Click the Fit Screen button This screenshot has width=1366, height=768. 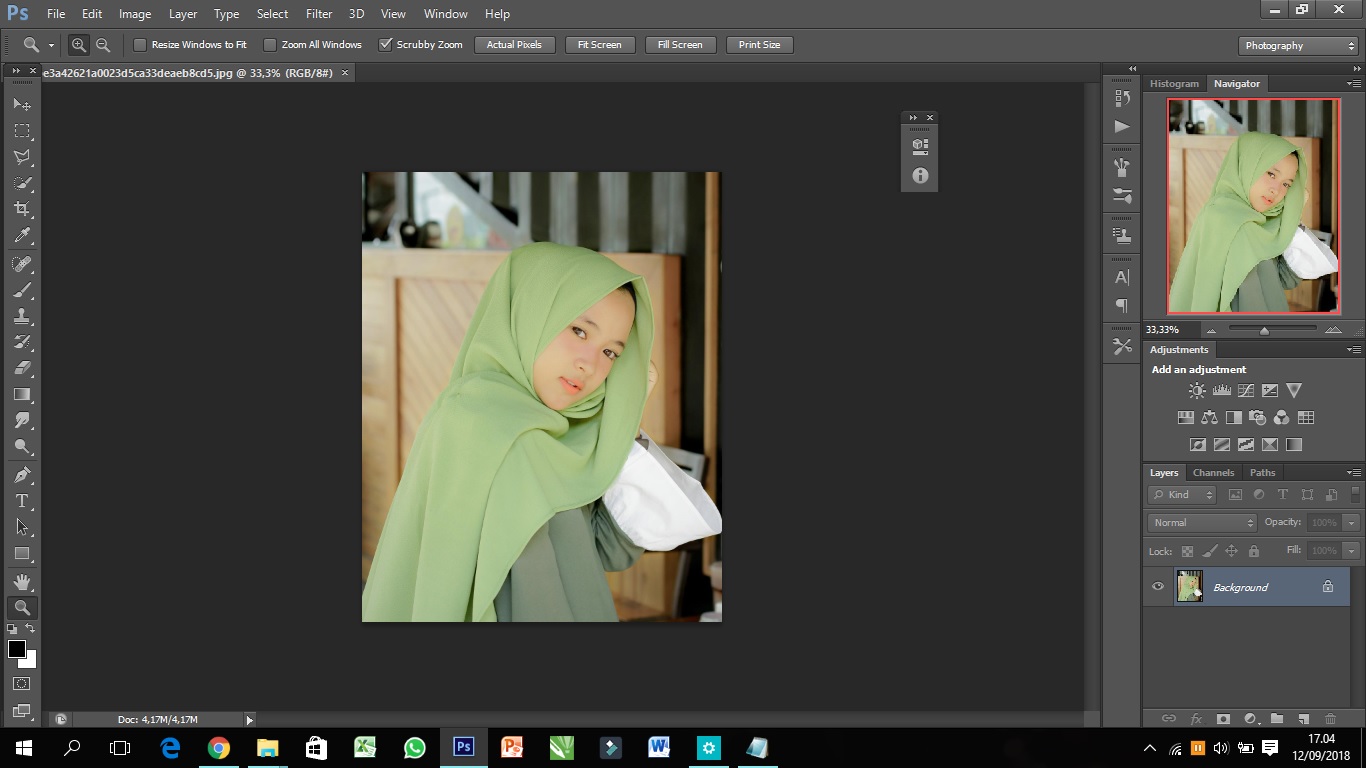point(599,44)
